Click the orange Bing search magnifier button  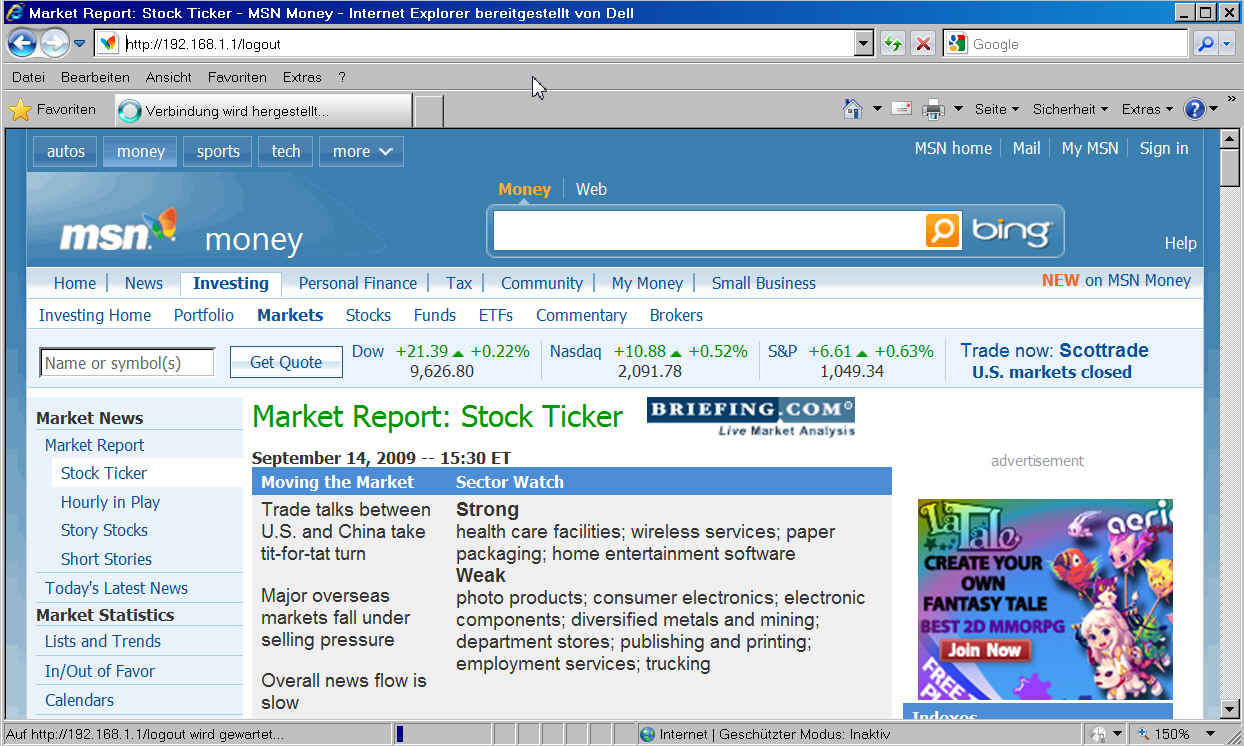(943, 231)
